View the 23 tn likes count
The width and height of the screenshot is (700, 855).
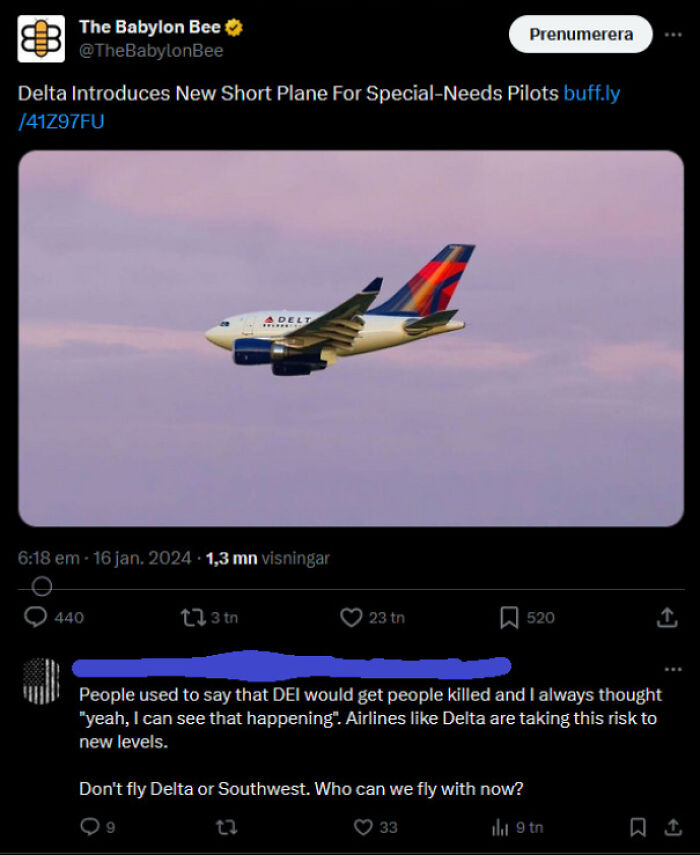pos(385,618)
